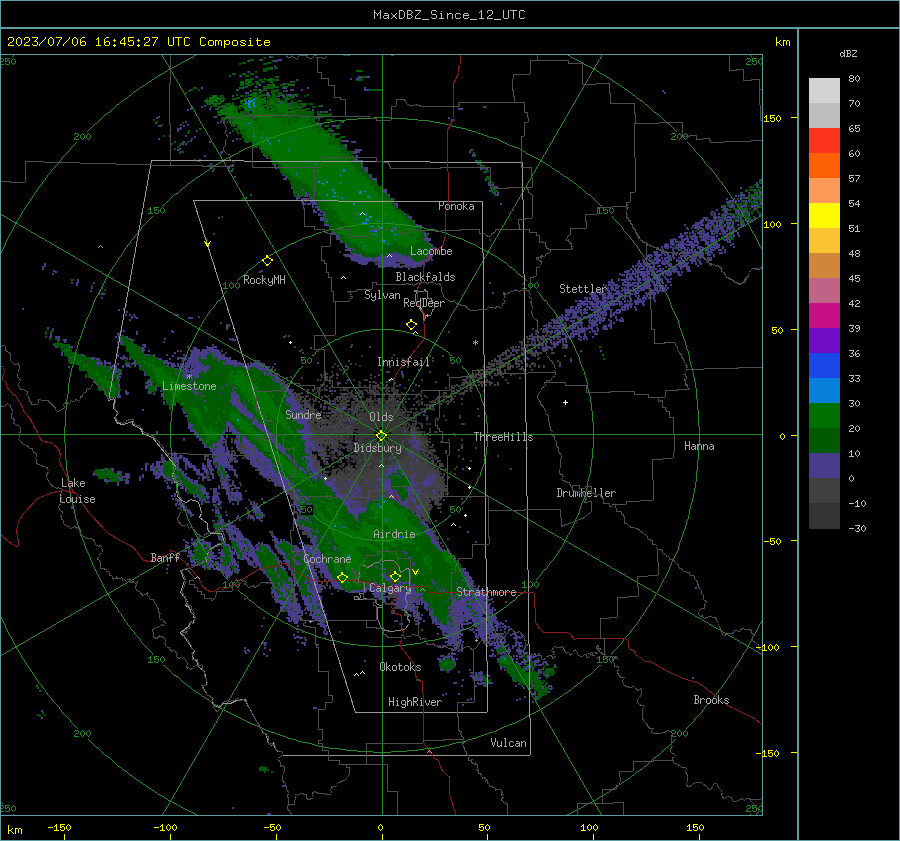Image resolution: width=900 pixels, height=841 pixels.
Task: Click the Calgary city label
Action: [x=390, y=588]
